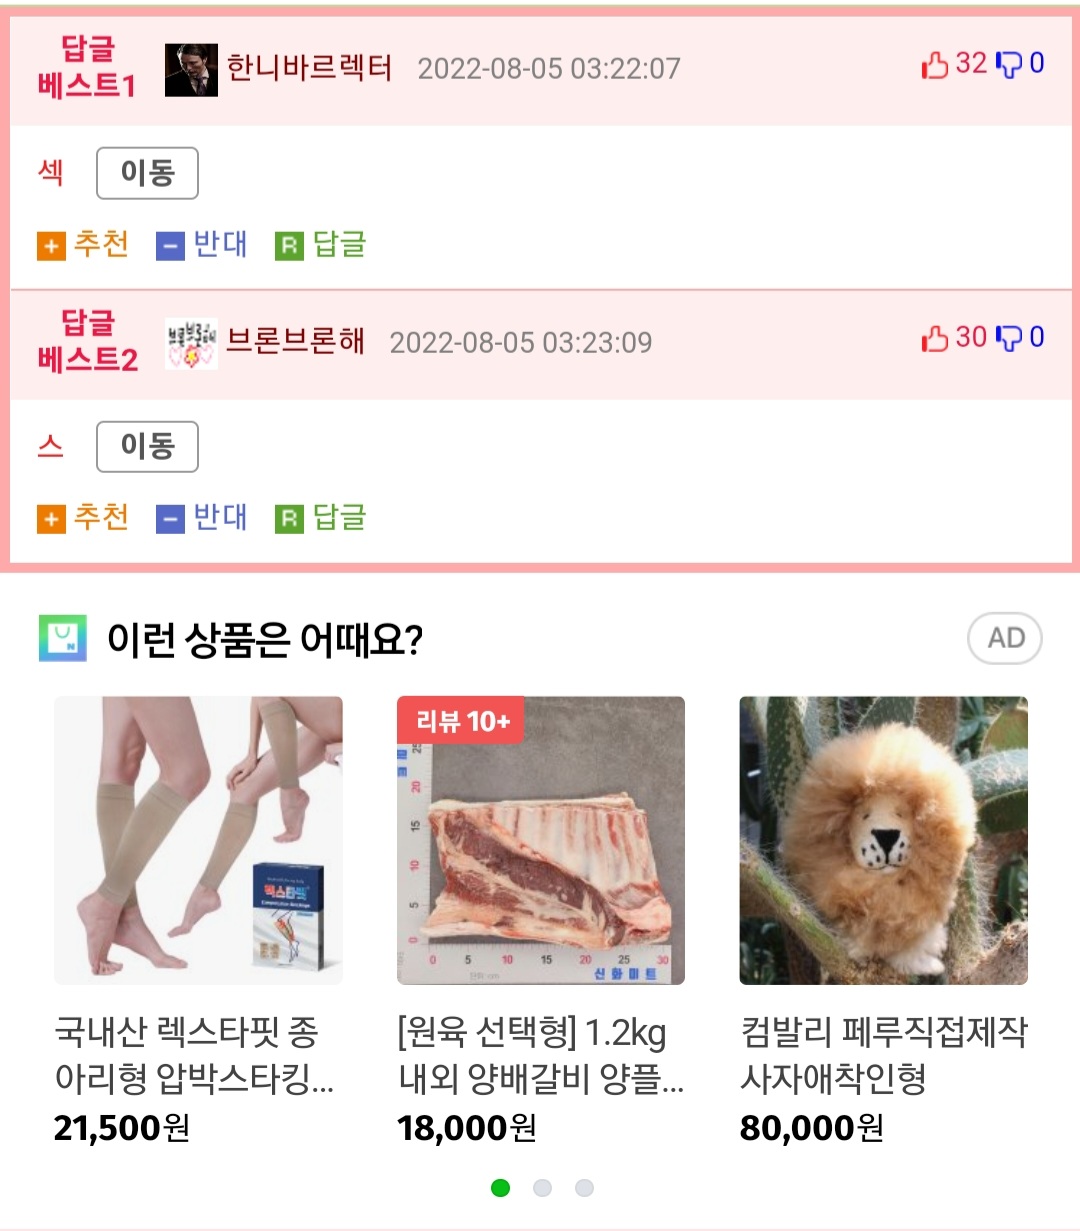Click the blue 반대 minus icon on second comment
This screenshot has width=1080, height=1231.
(x=171, y=519)
